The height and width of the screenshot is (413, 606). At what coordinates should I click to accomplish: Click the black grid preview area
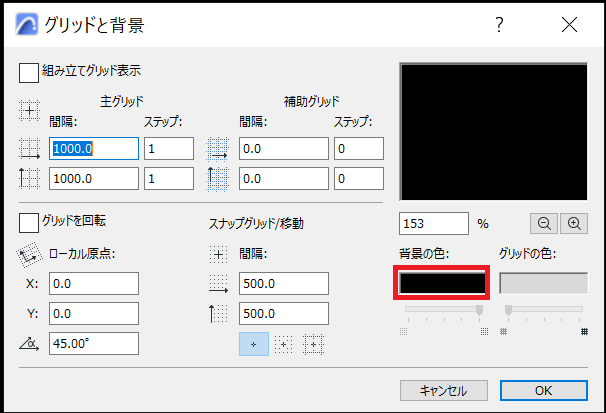(494, 132)
